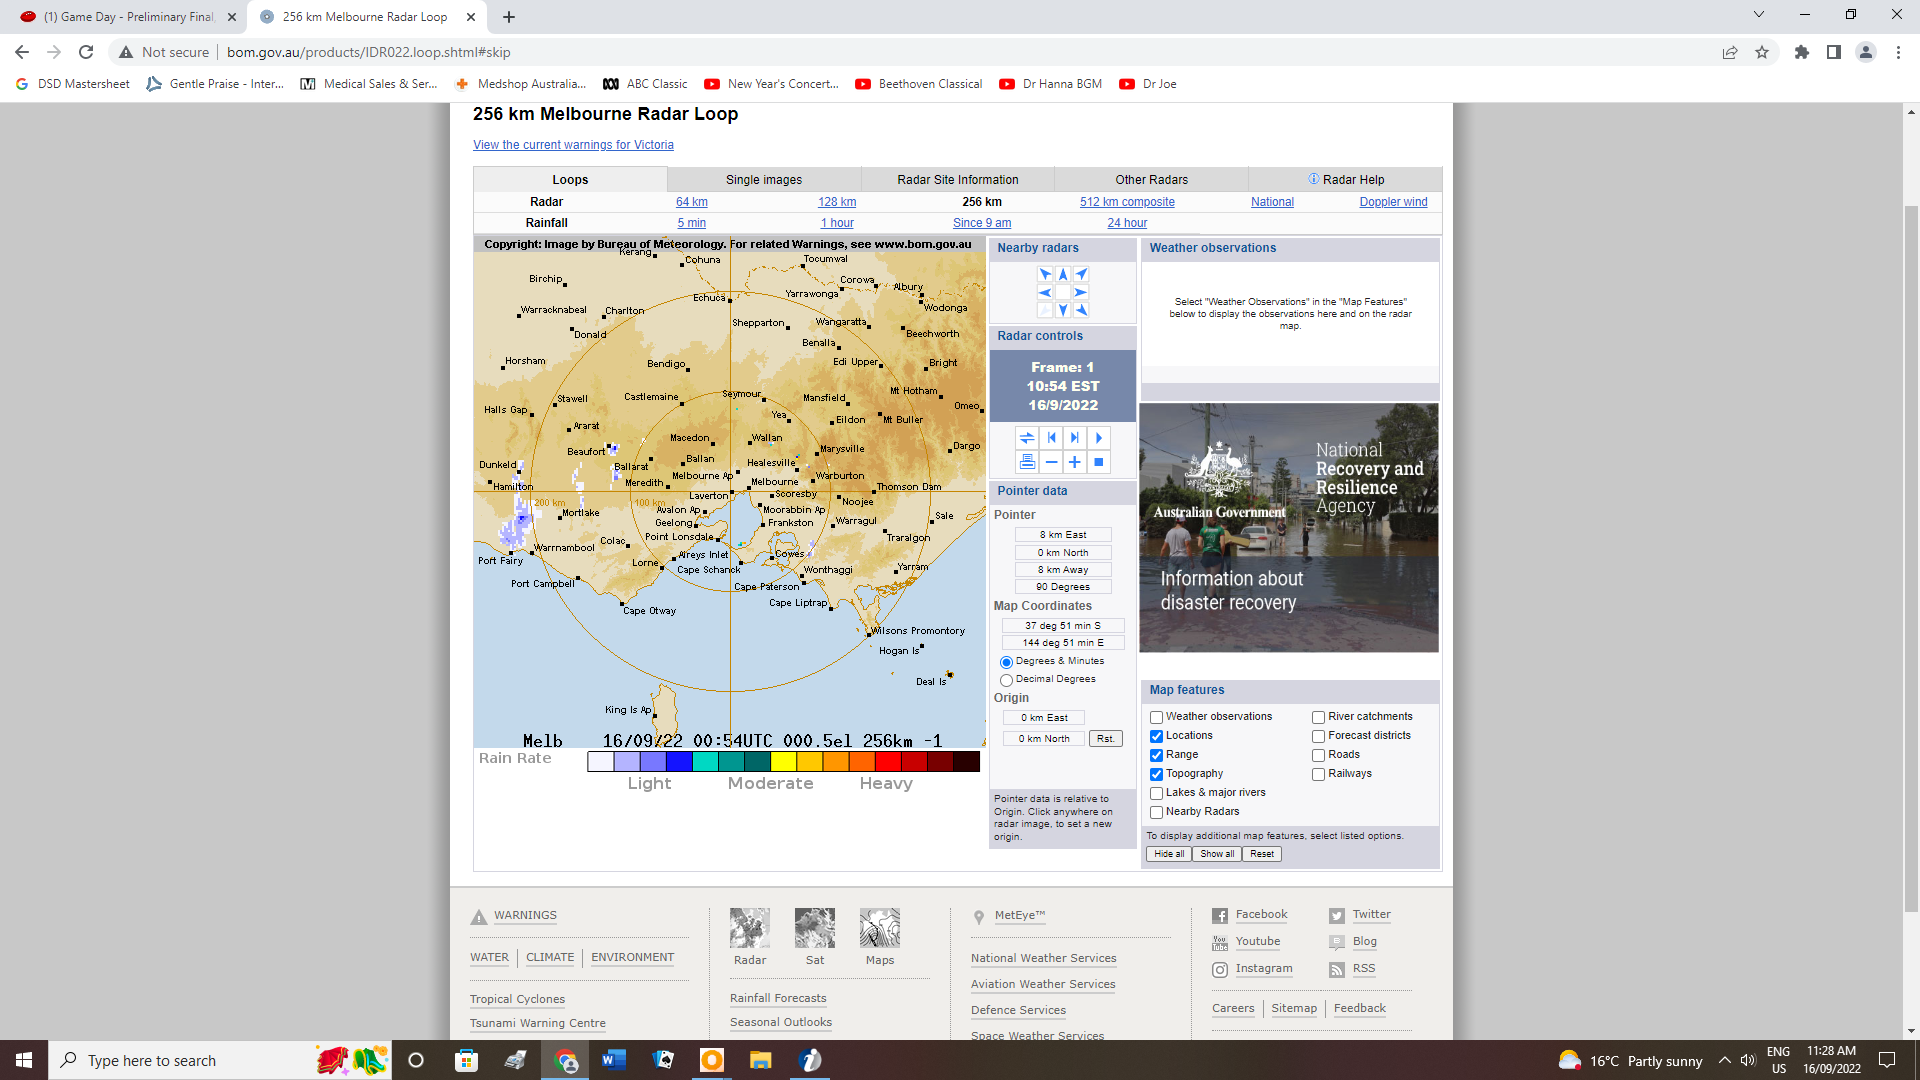Open the Radar Site Information tab
The image size is (1920, 1080).
click(958, 180)
